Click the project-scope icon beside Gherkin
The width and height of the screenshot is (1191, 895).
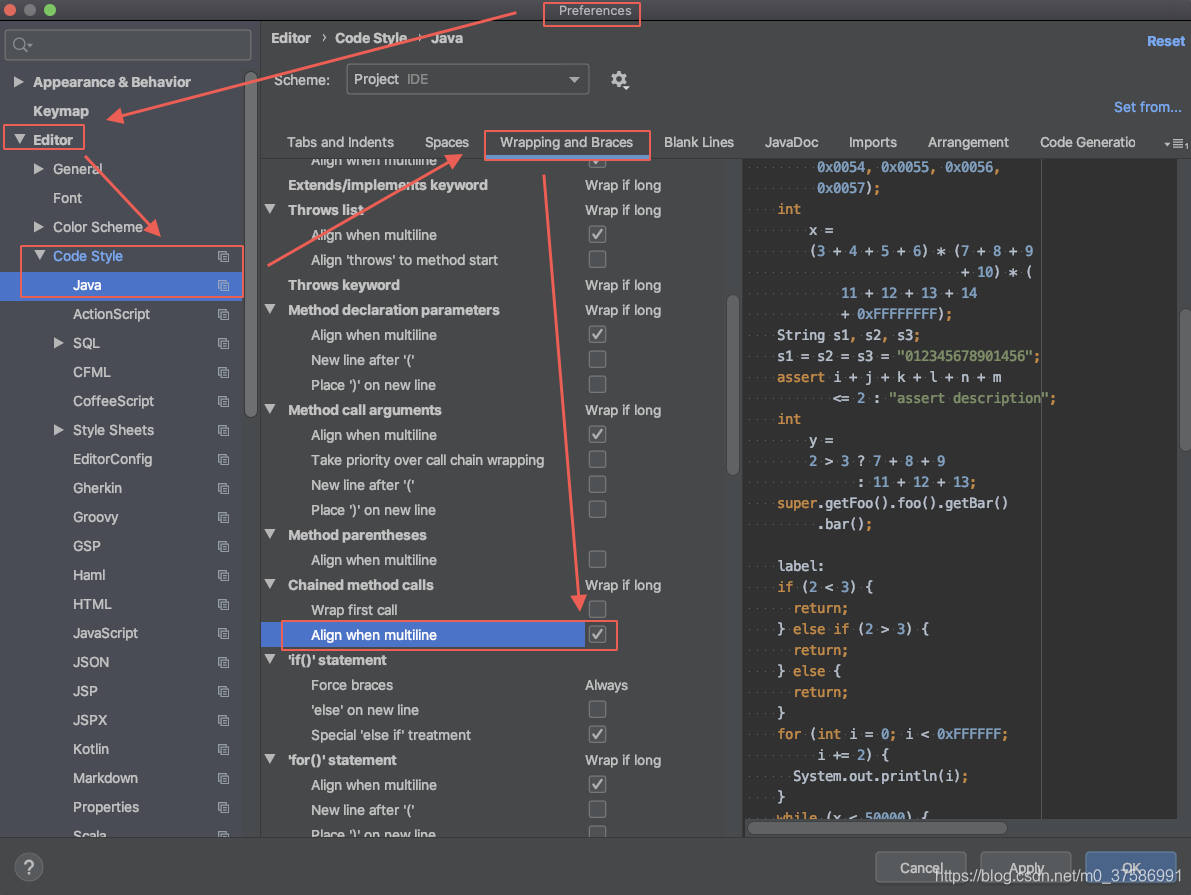223,489
